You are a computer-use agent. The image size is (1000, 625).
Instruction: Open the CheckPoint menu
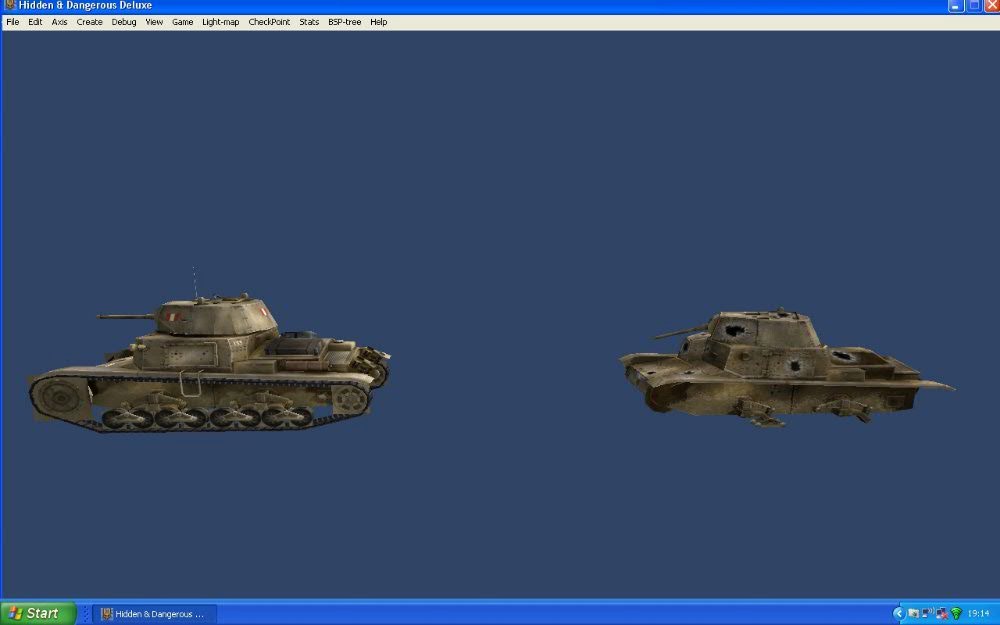[x=269, y=22]
